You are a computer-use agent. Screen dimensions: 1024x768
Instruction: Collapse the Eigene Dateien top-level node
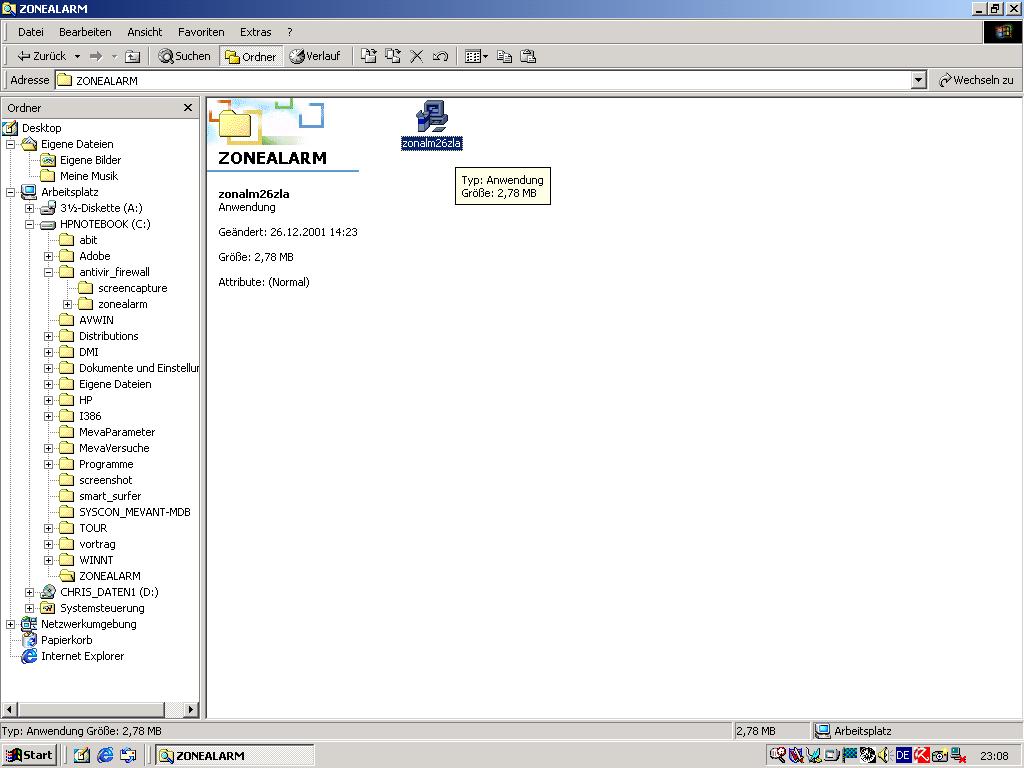(x=10, y=144)
